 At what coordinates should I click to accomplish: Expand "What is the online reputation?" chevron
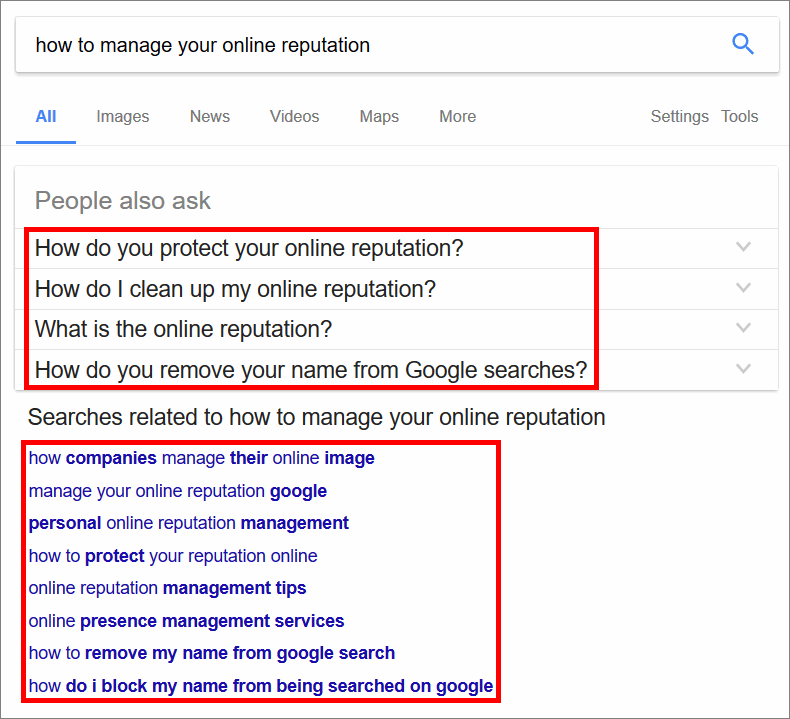point(743,328)
